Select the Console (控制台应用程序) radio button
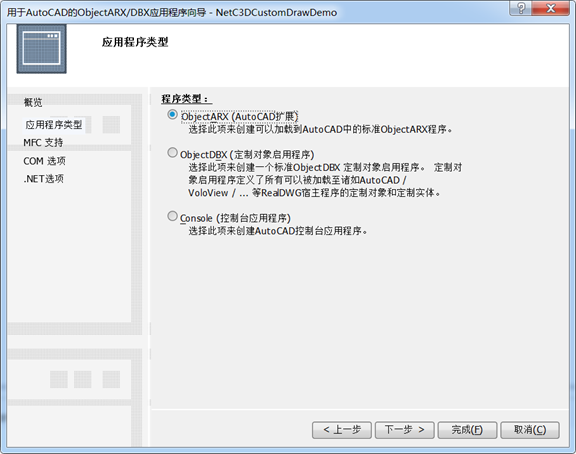 pos(172,216)
